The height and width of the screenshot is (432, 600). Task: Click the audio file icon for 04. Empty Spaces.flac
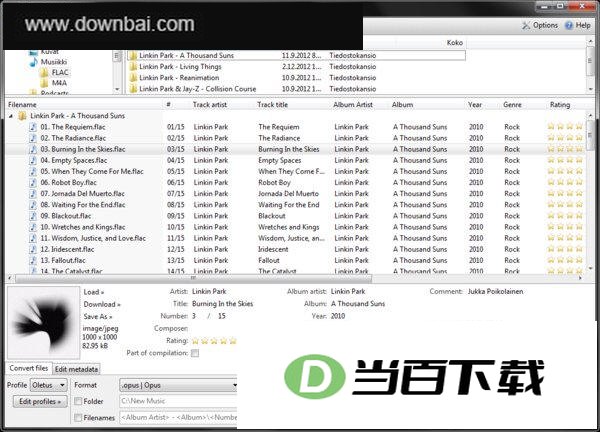[x=34, y=160]
